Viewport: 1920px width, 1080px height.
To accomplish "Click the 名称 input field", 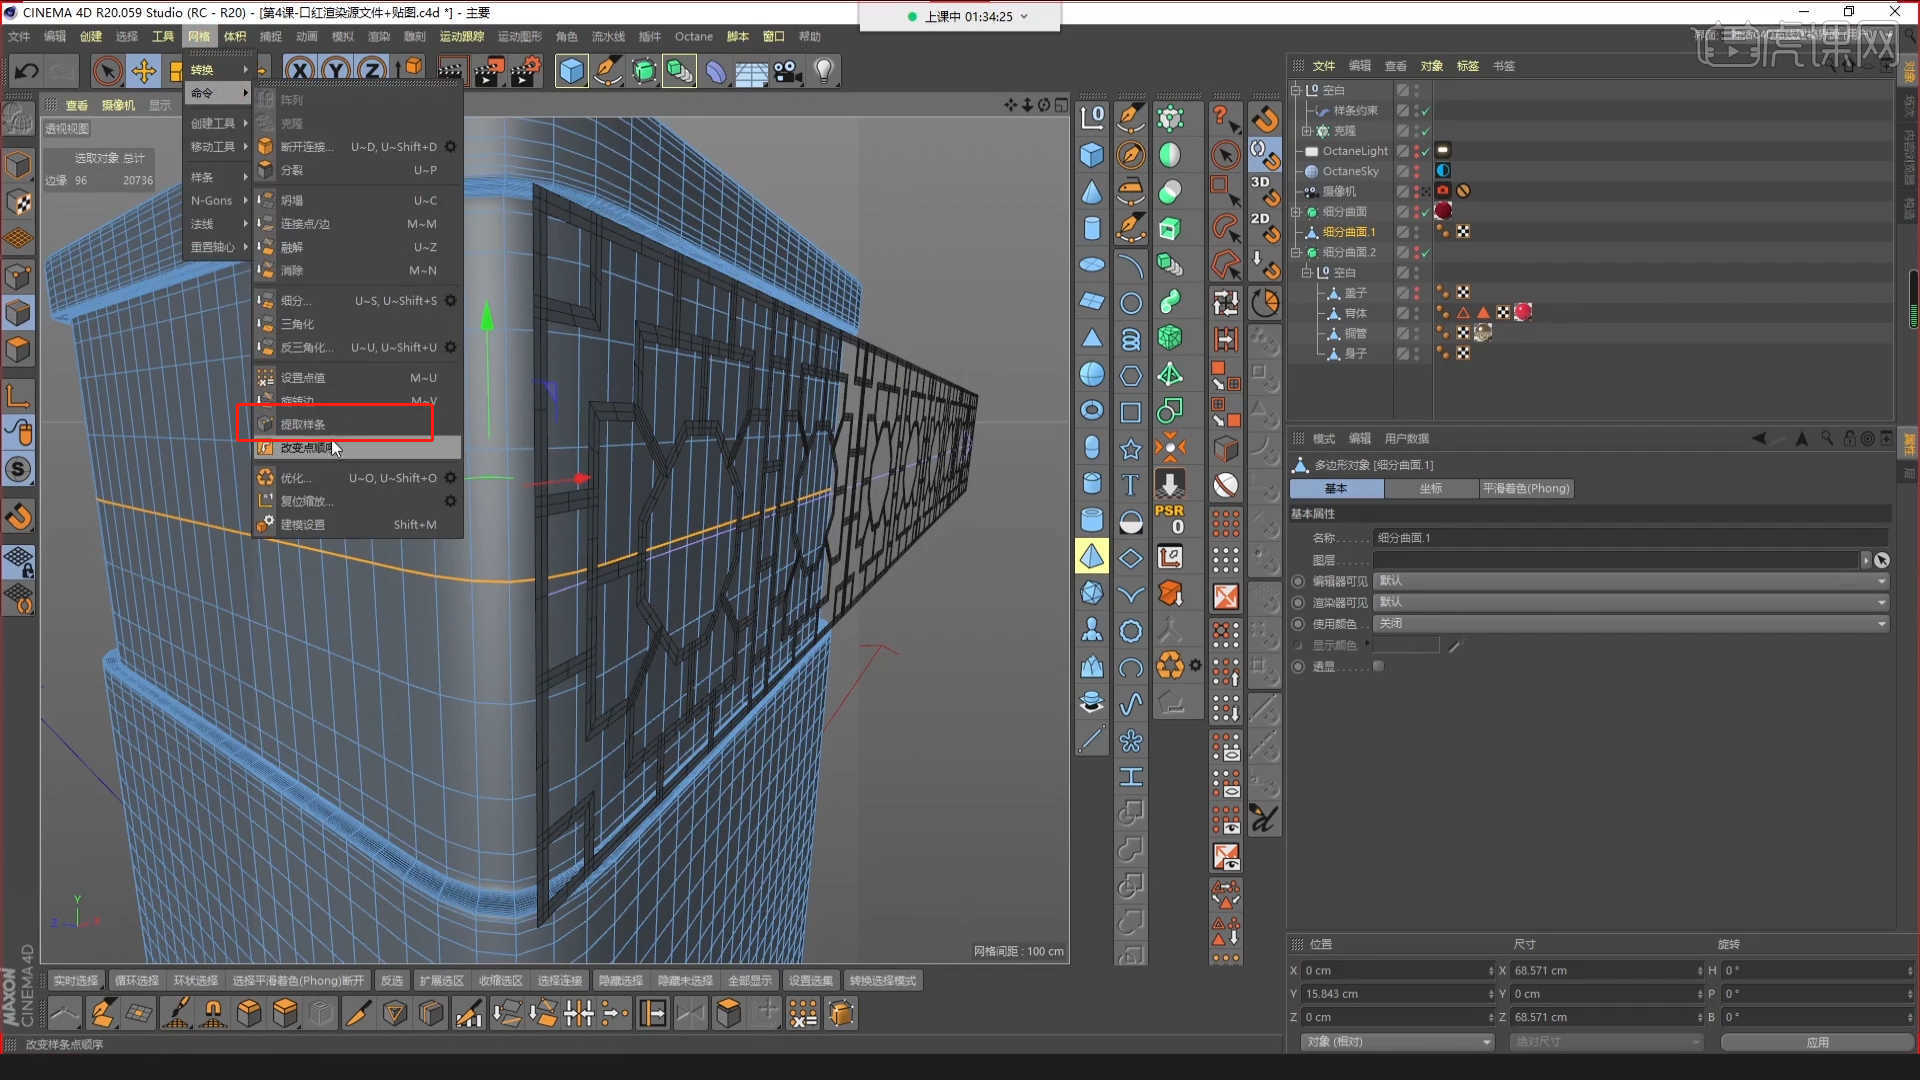I will click(x=1631, y=538).
